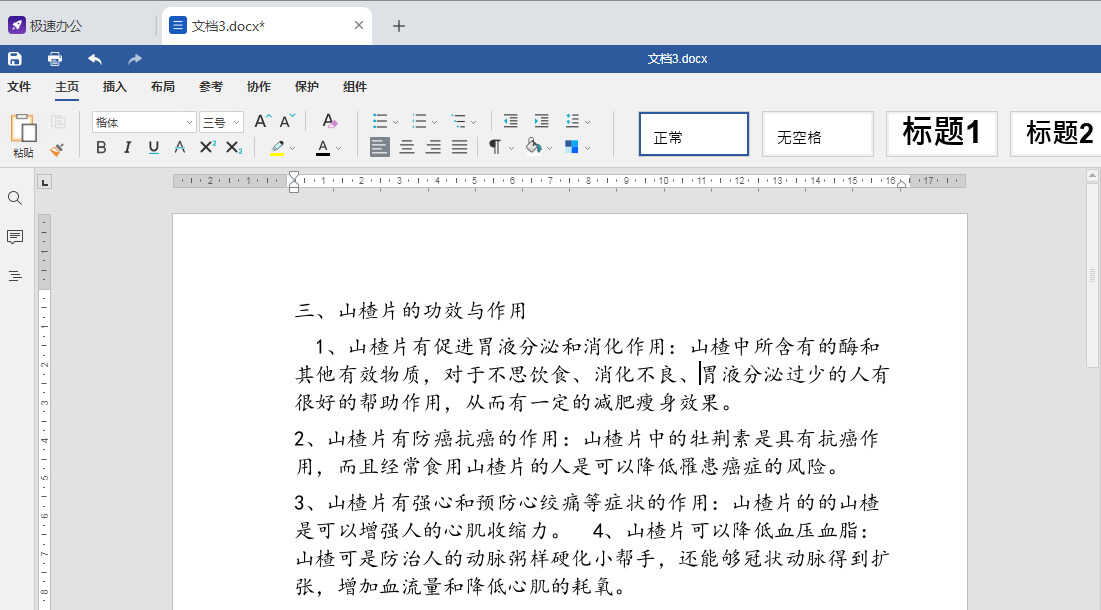Open the 三号 font size dropdown
The image size is (1101, 610).
pos(237,122)
